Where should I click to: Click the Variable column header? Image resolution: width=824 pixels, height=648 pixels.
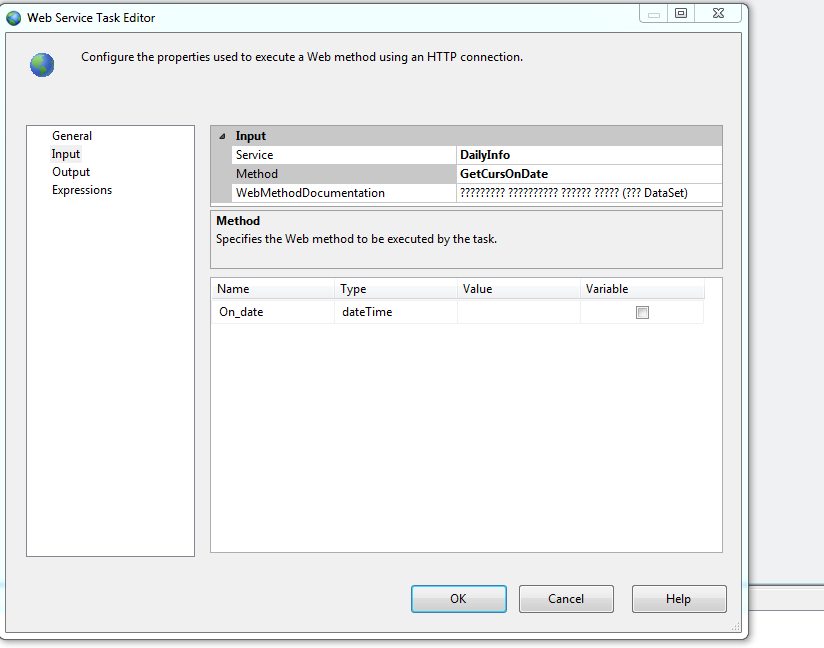coord(642,289)
